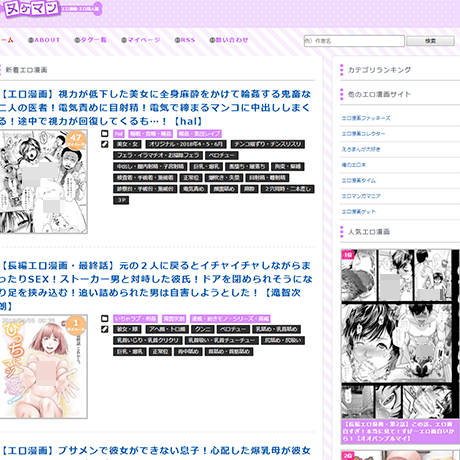Open first sidebar link under 他のエロ漫画サイト
This screenshot has height=460, width=460.
(x=366, y=118)
